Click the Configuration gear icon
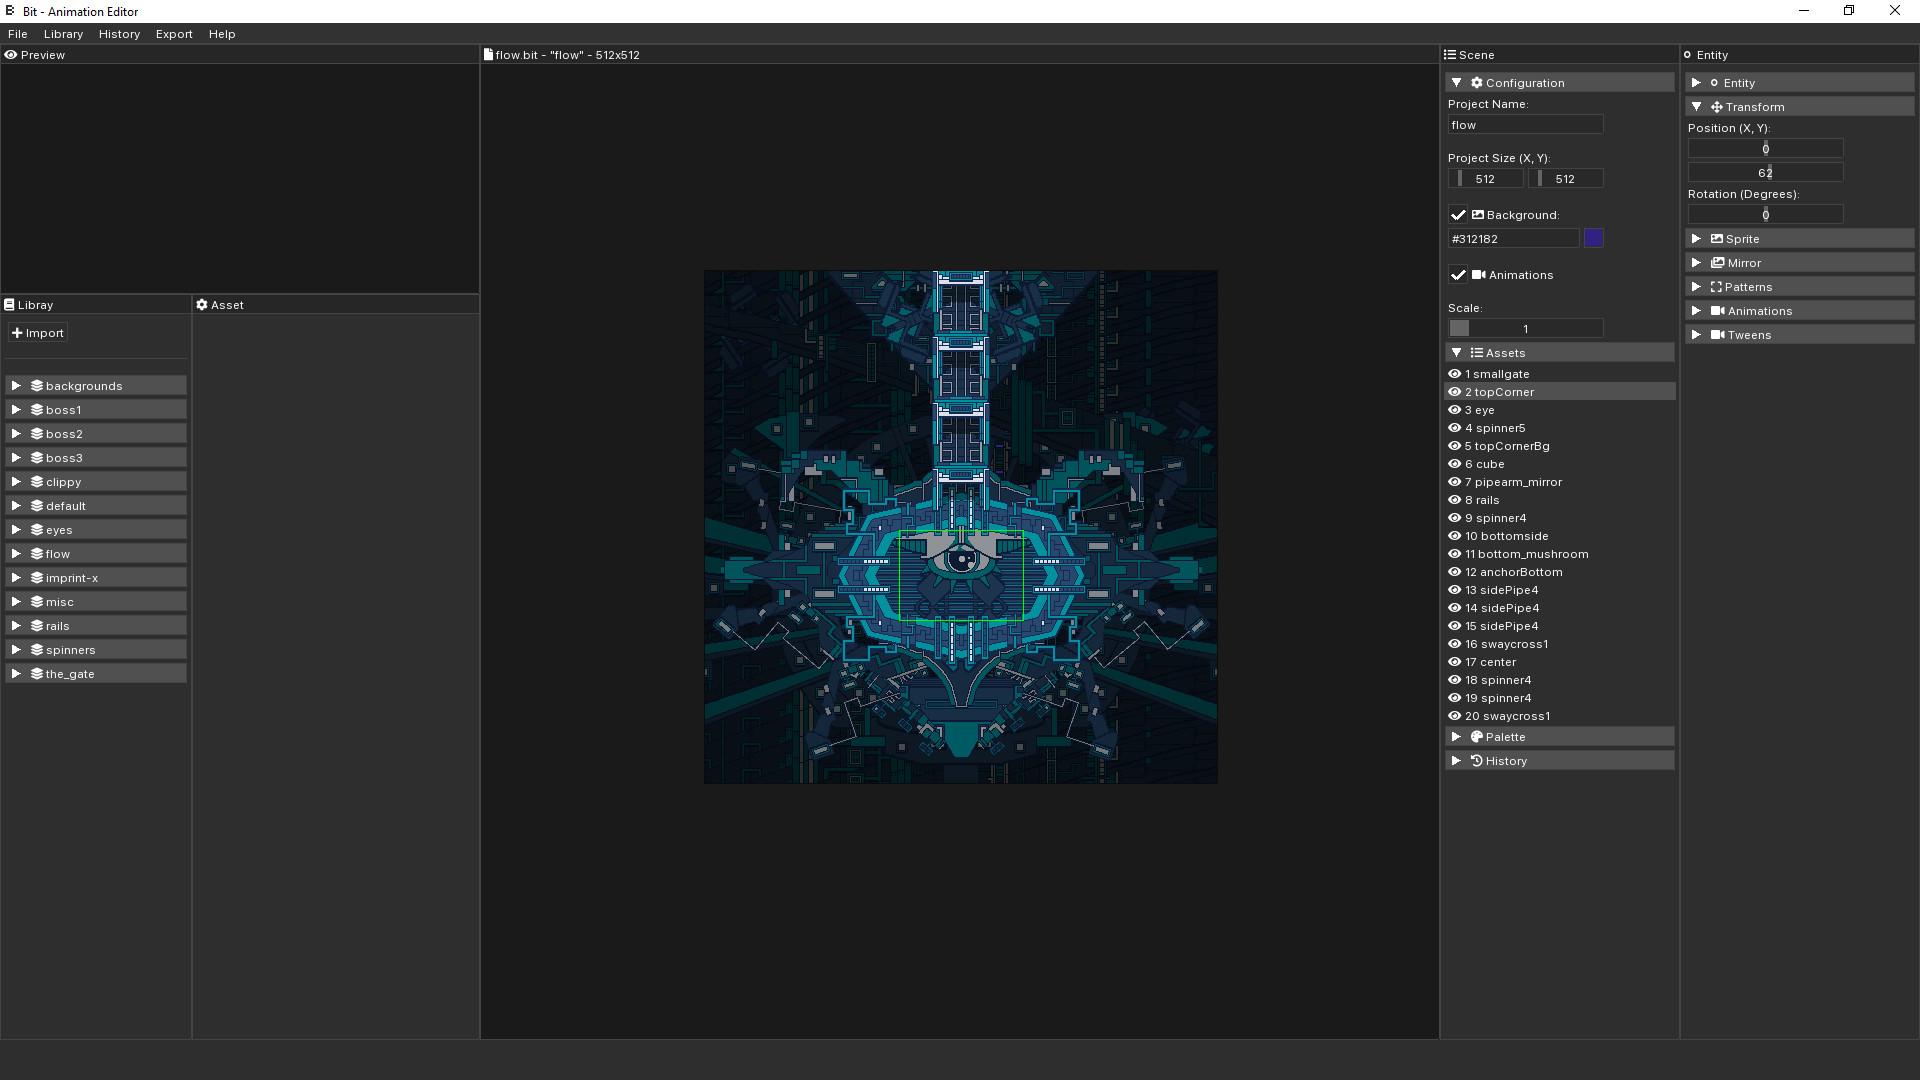Viewport: 1920px width, 1080px height. coord(1477,82)
